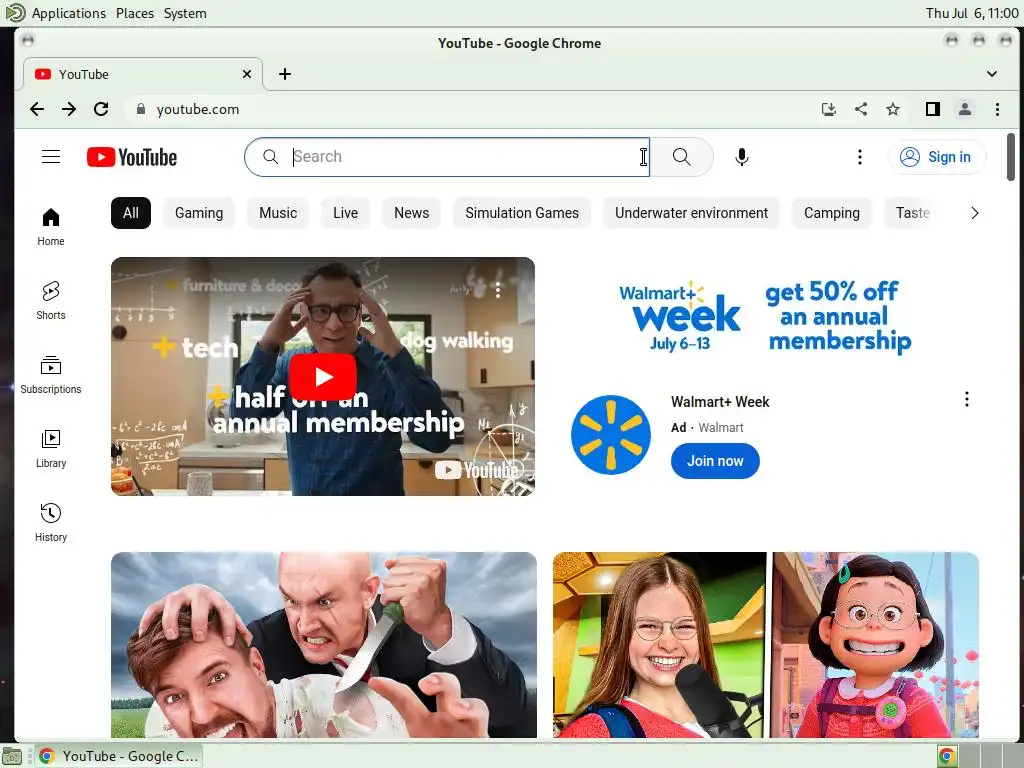Play the annual membership ad video
The width and height of the screenshot is (1024, 768).
point(323,377)
